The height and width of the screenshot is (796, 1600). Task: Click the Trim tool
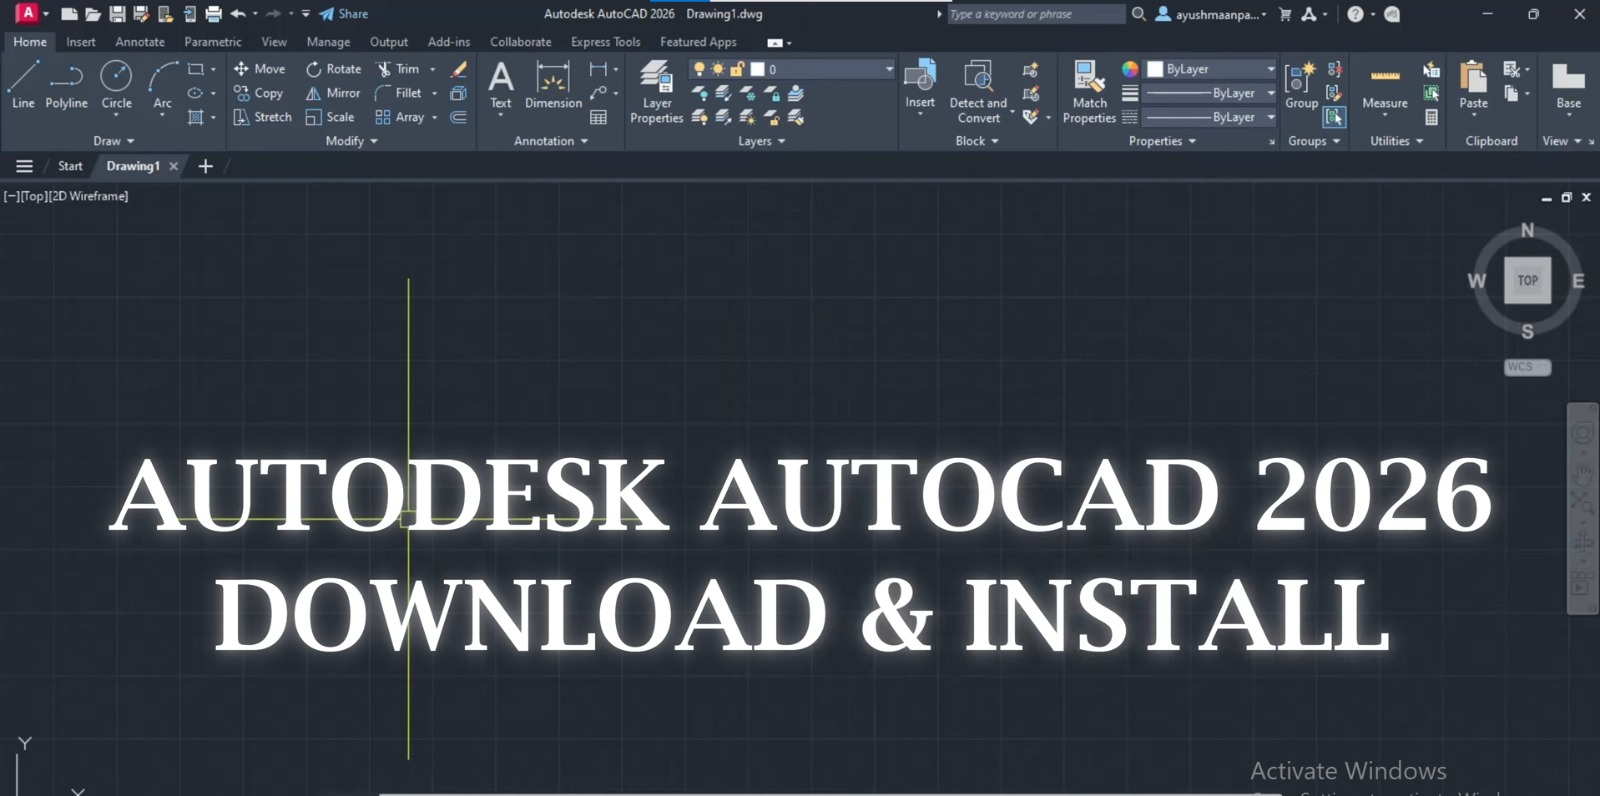(x=398, y=69)
